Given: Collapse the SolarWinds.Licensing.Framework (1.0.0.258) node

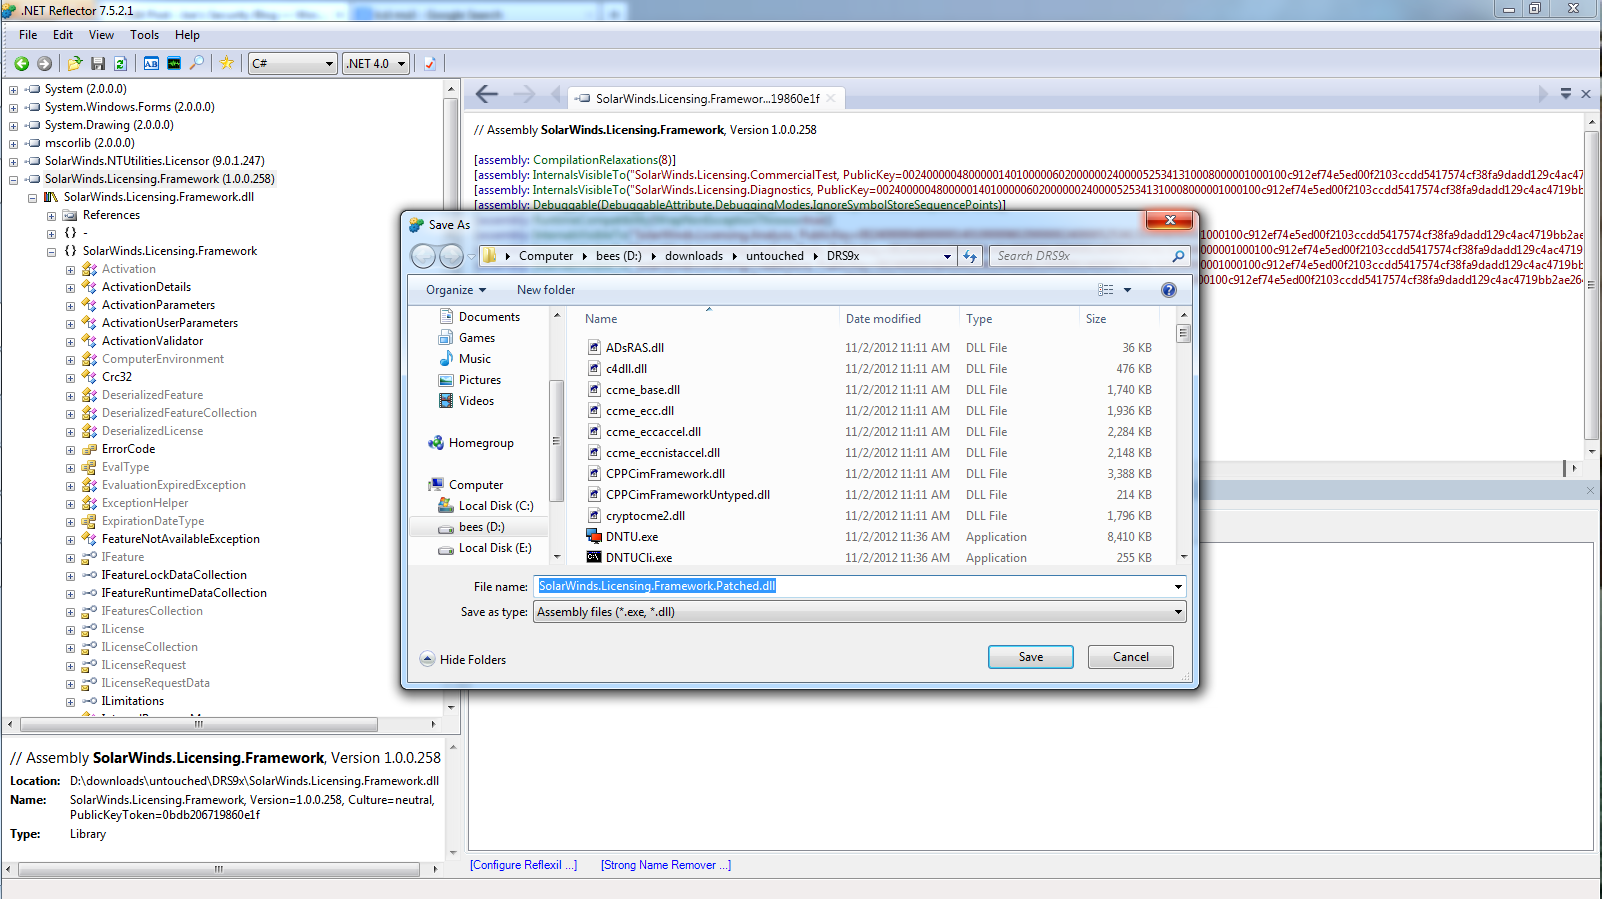Looking at the screenshot, I should (x=13, y=179).
